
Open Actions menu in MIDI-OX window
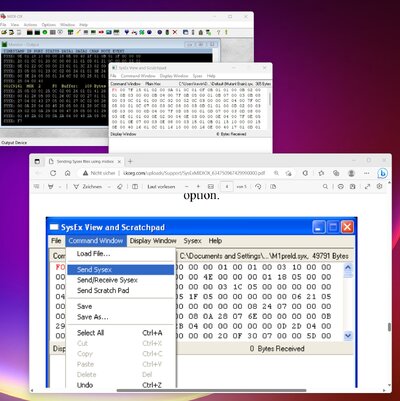point(30,25)
